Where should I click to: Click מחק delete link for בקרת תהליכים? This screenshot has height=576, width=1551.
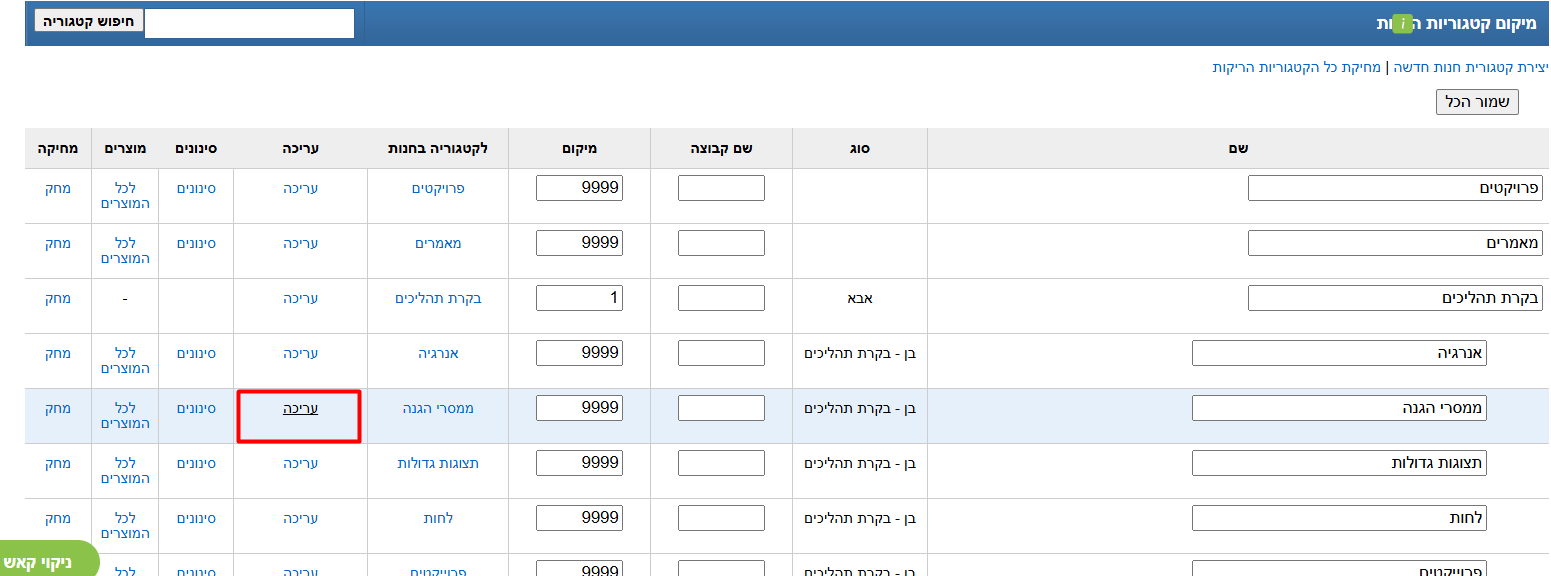pyautogui.click(x=58, y=298)
